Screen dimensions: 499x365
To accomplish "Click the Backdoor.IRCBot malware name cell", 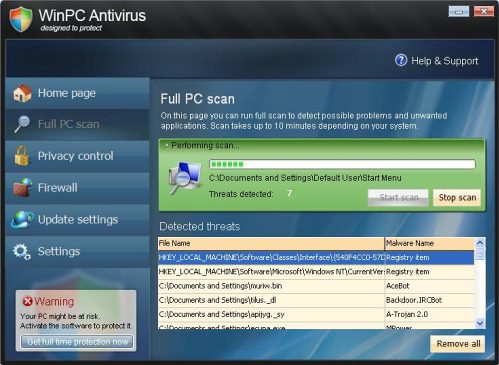I will [x=430, y=300].
